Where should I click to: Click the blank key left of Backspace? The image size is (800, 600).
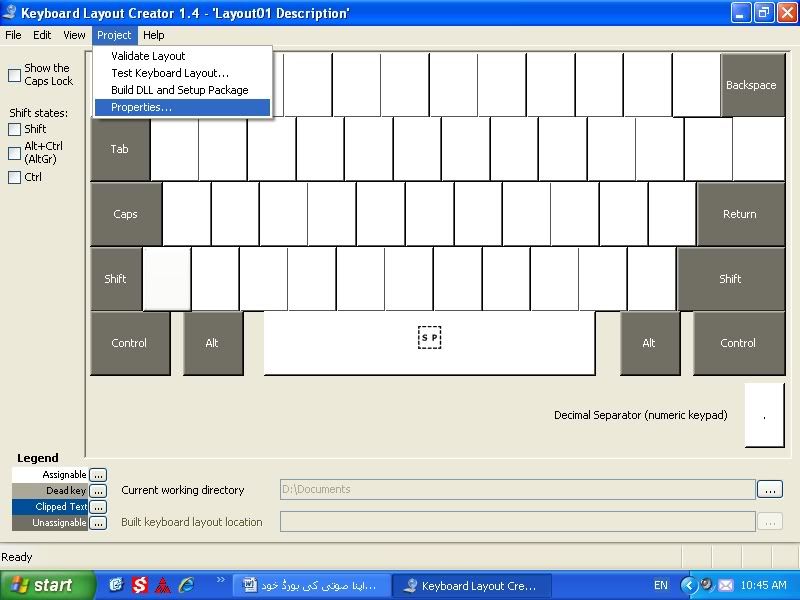pos(696,85)
